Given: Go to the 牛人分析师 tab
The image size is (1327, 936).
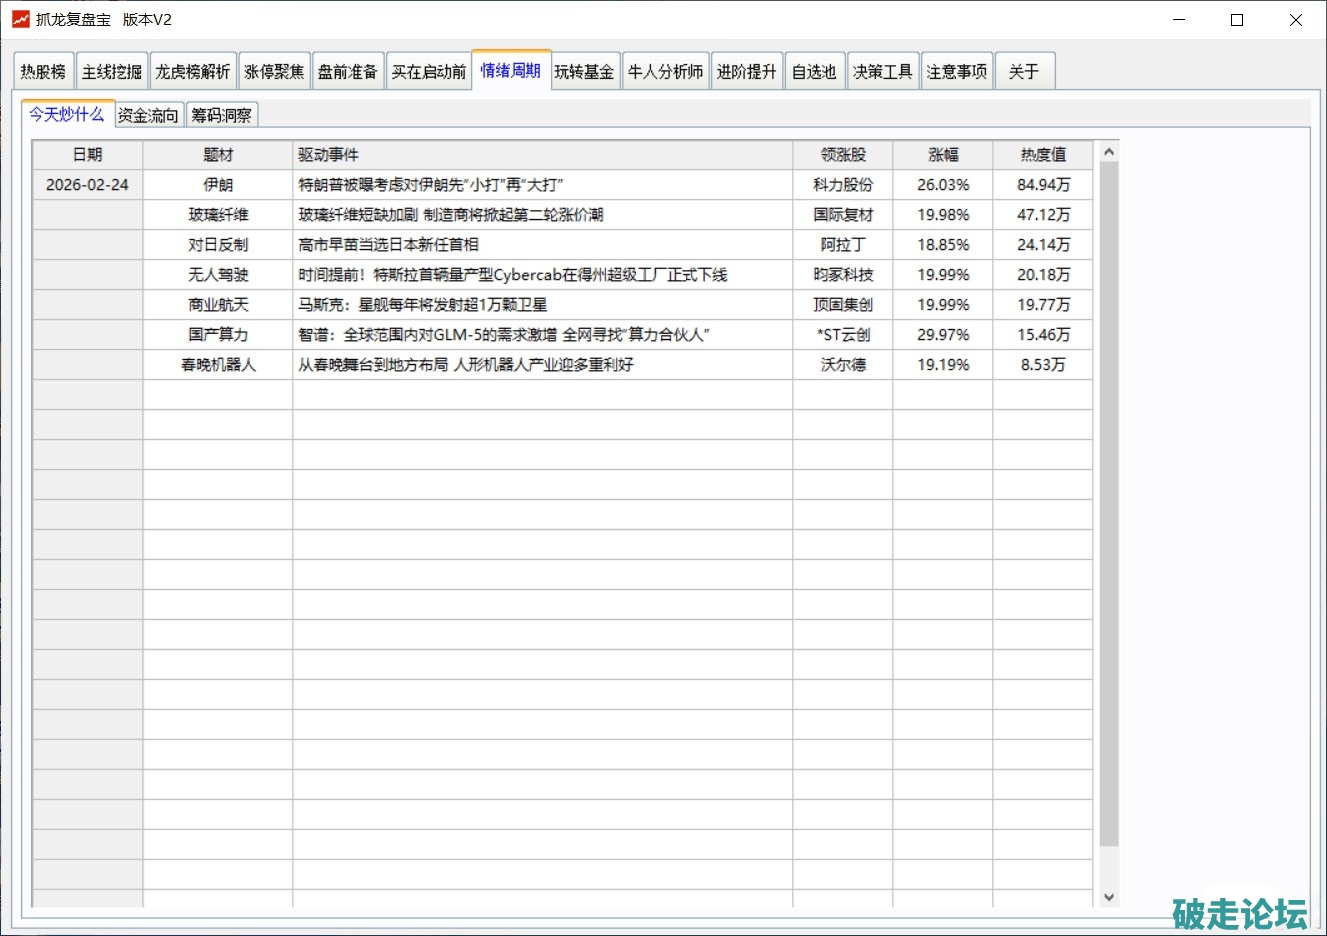Looking at the screenshot, I should point(666,72).
